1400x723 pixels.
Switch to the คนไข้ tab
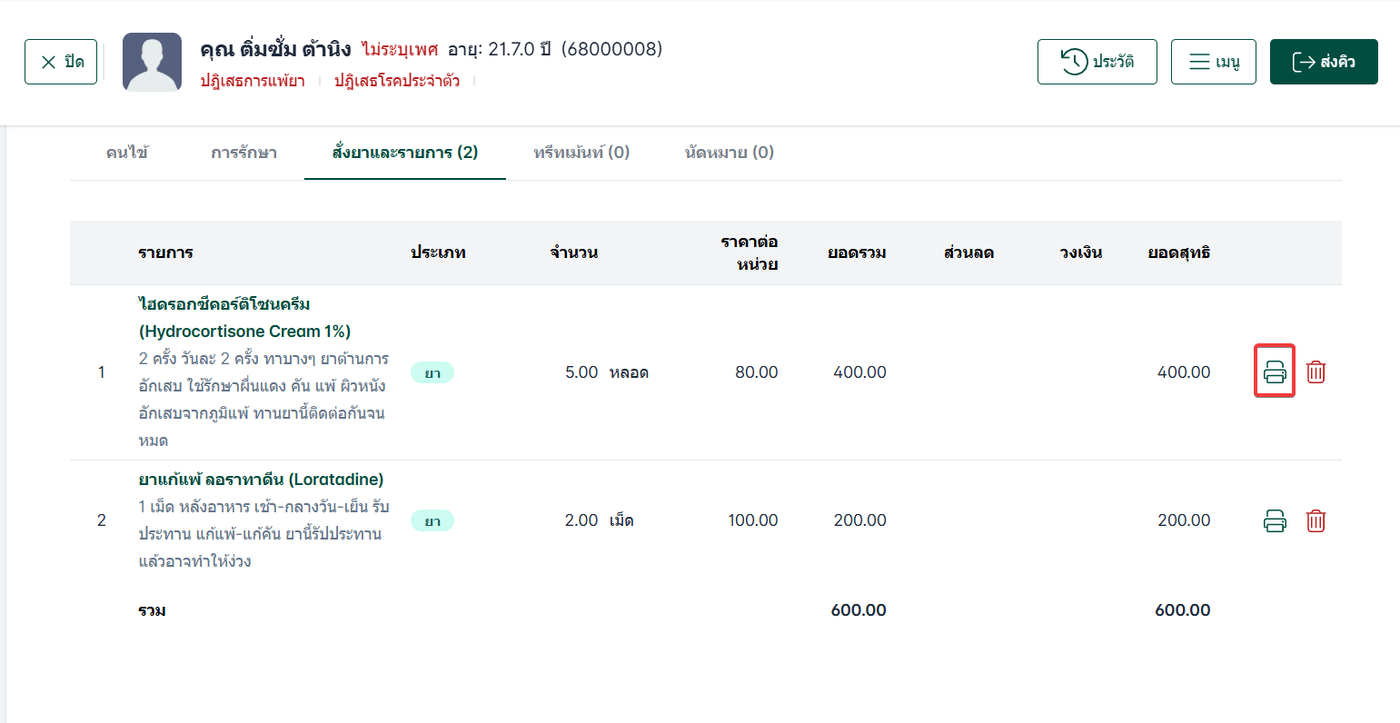(x=127, y=153)
